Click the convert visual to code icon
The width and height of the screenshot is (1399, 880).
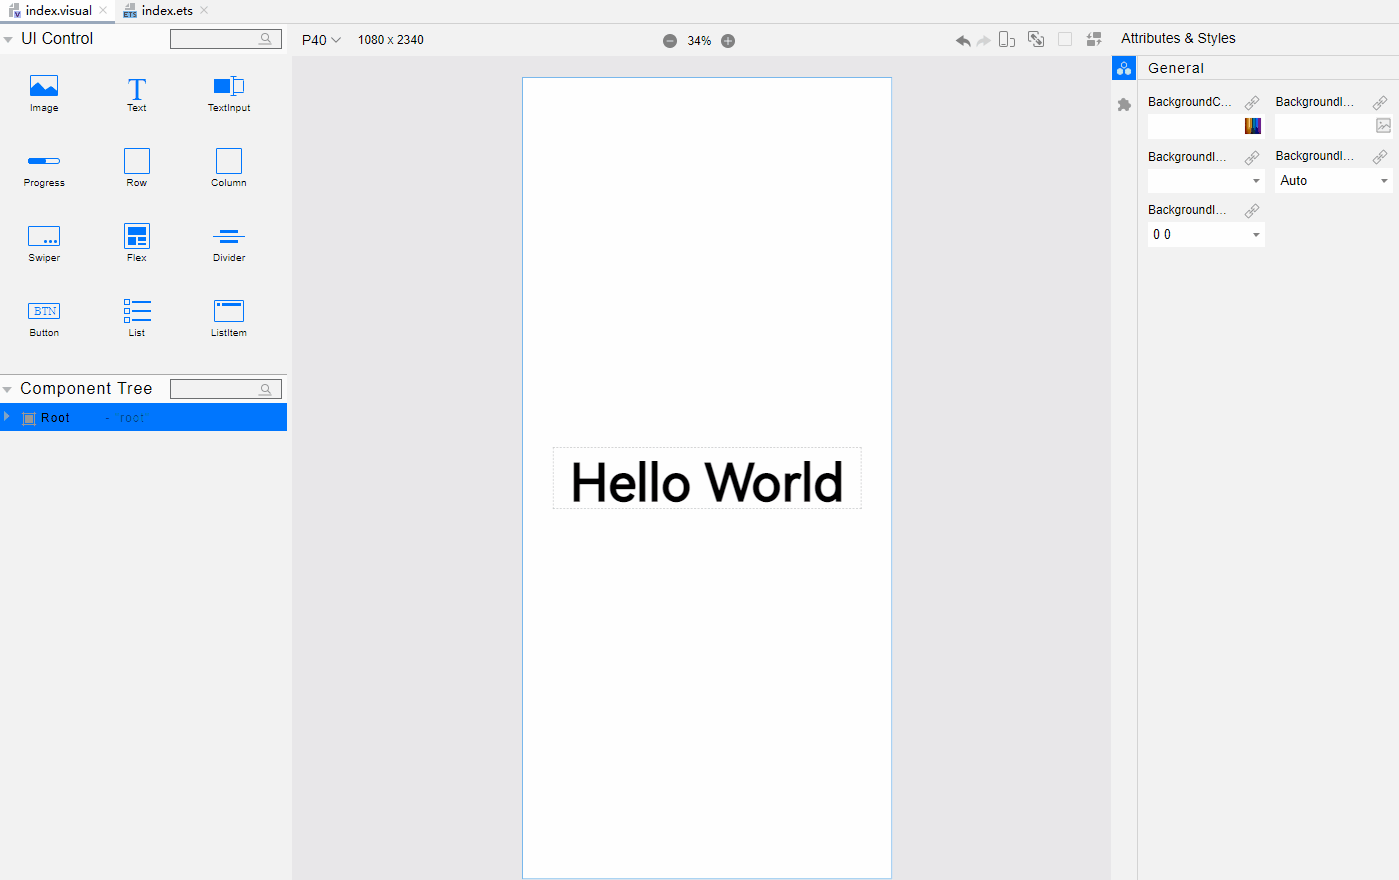[1094, 40]
